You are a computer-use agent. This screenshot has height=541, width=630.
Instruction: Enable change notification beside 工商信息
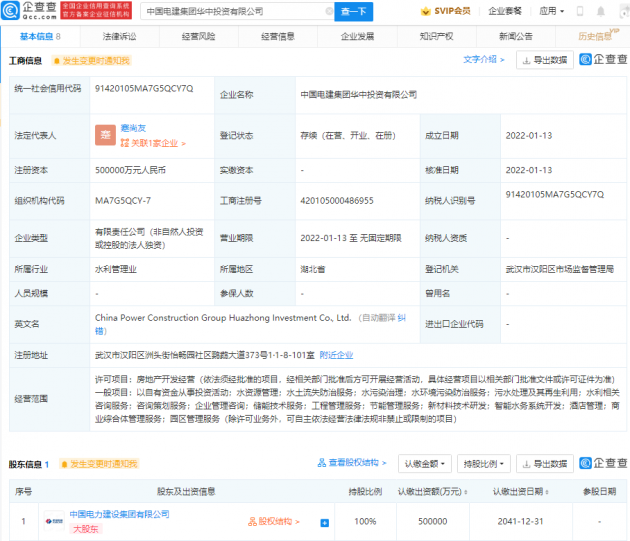(x=92, y=61)
